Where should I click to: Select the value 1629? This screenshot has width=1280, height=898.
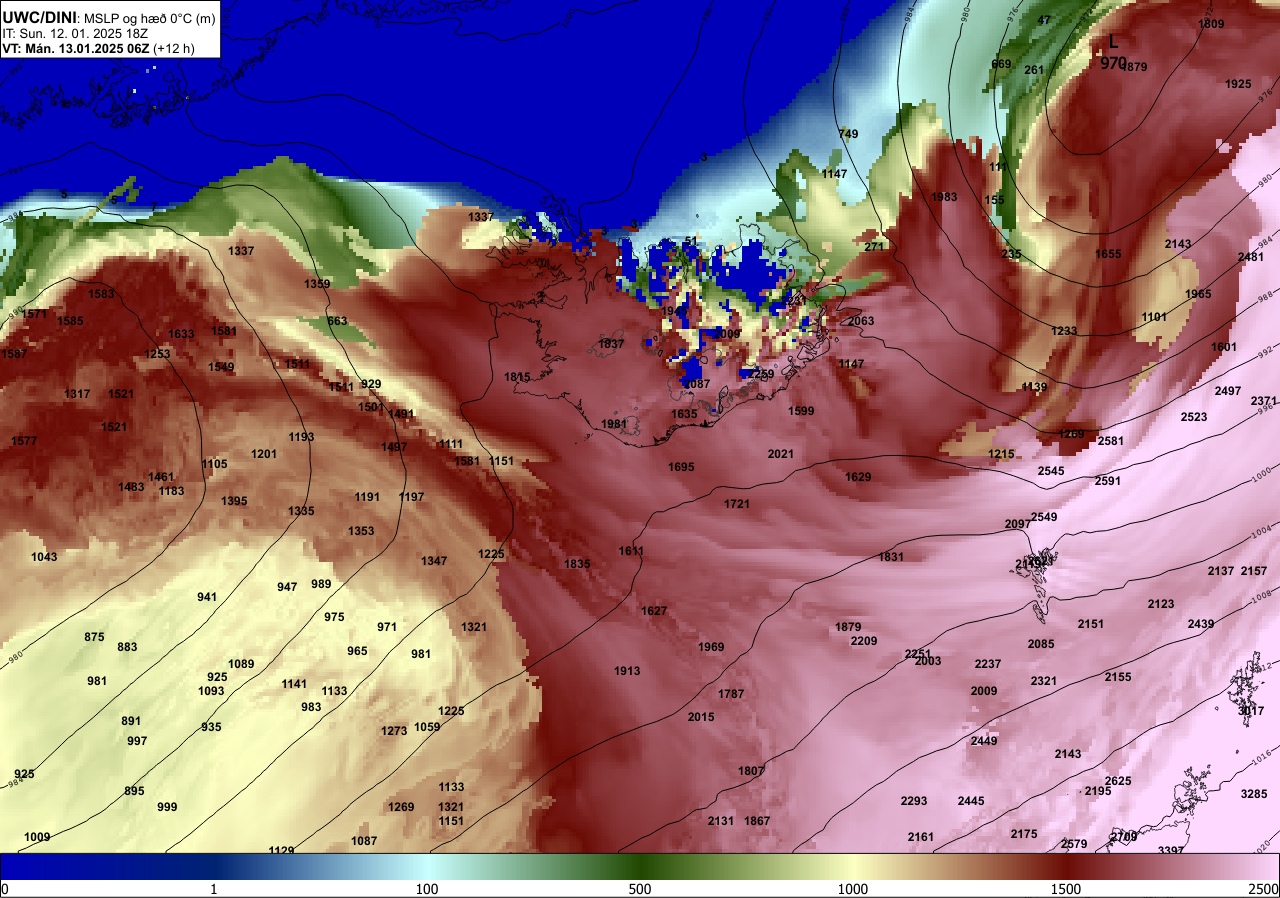point(858,477)
